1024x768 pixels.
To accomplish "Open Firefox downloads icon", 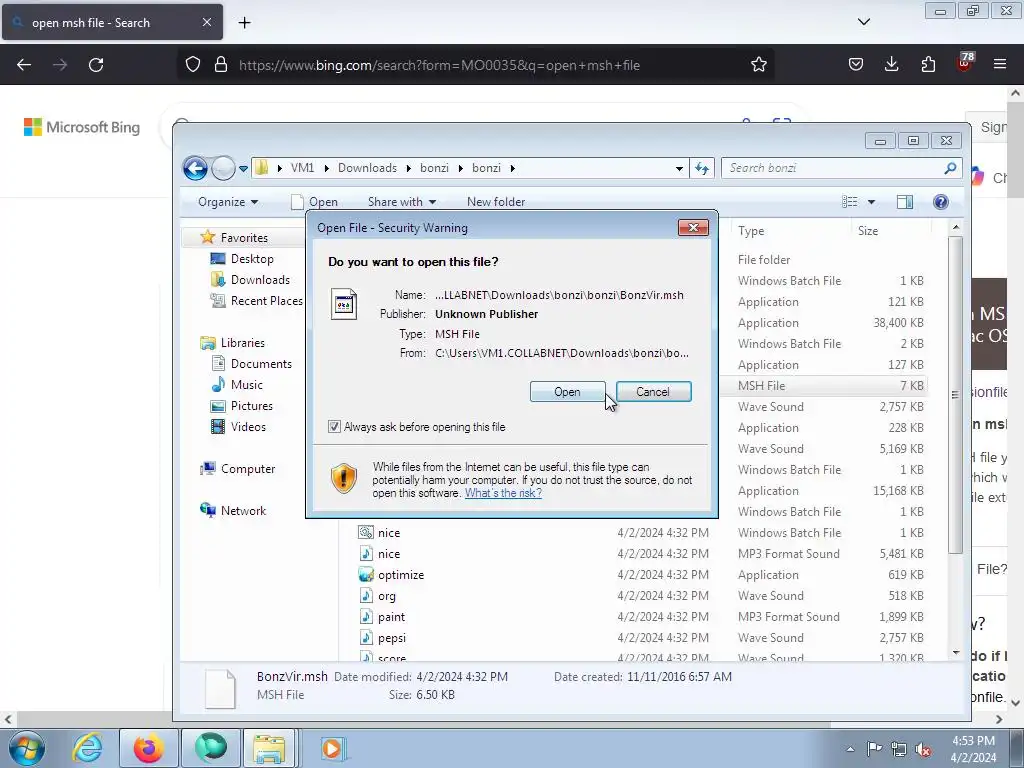I will (891, 64).
